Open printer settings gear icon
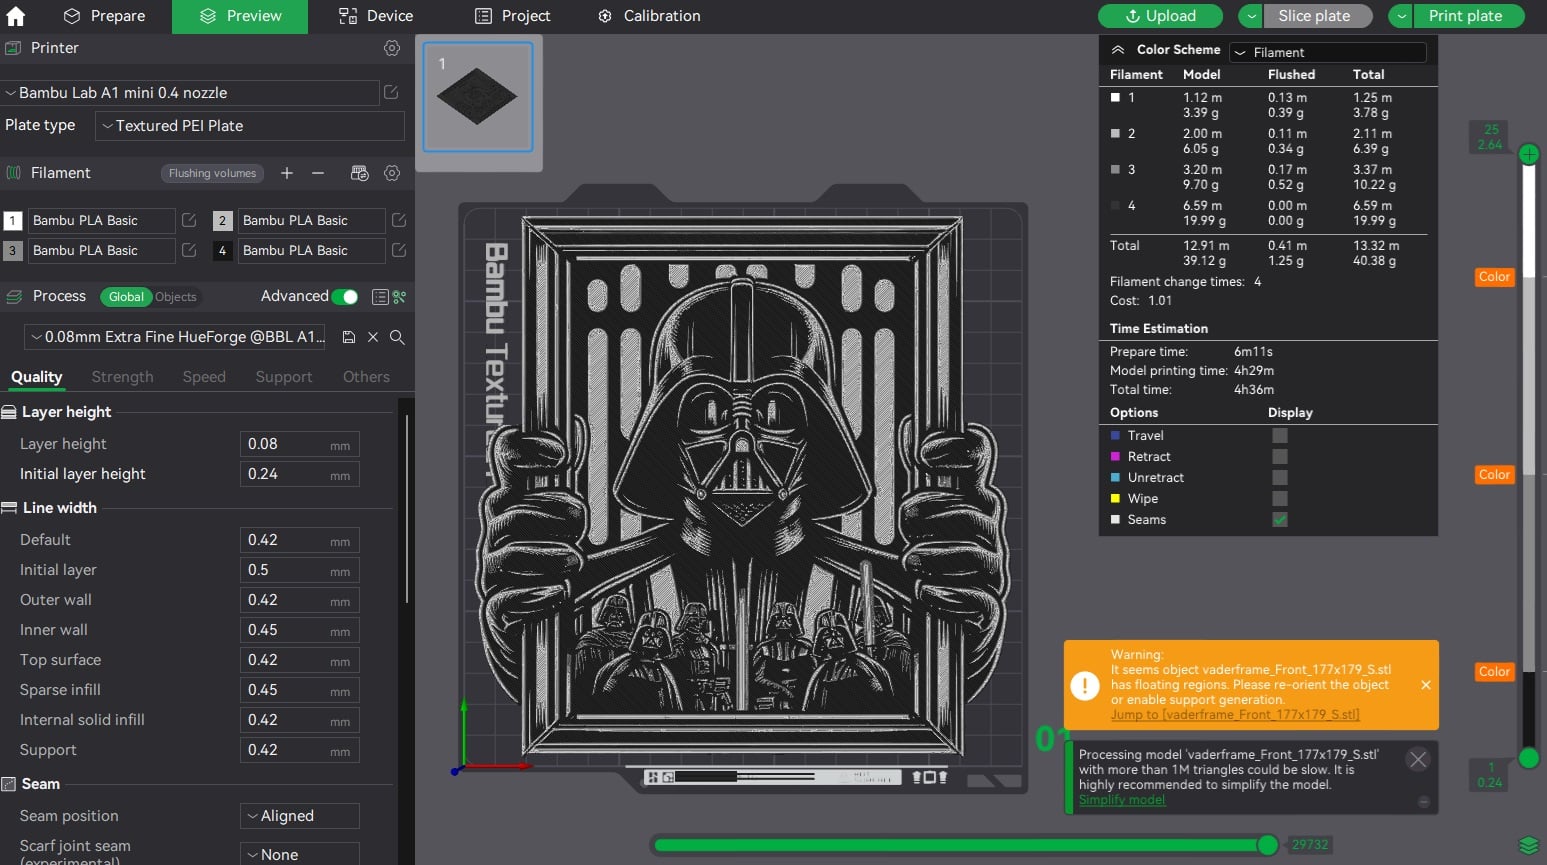Image resolution: width=1547 pixels, height=865 pixels. 392,48
